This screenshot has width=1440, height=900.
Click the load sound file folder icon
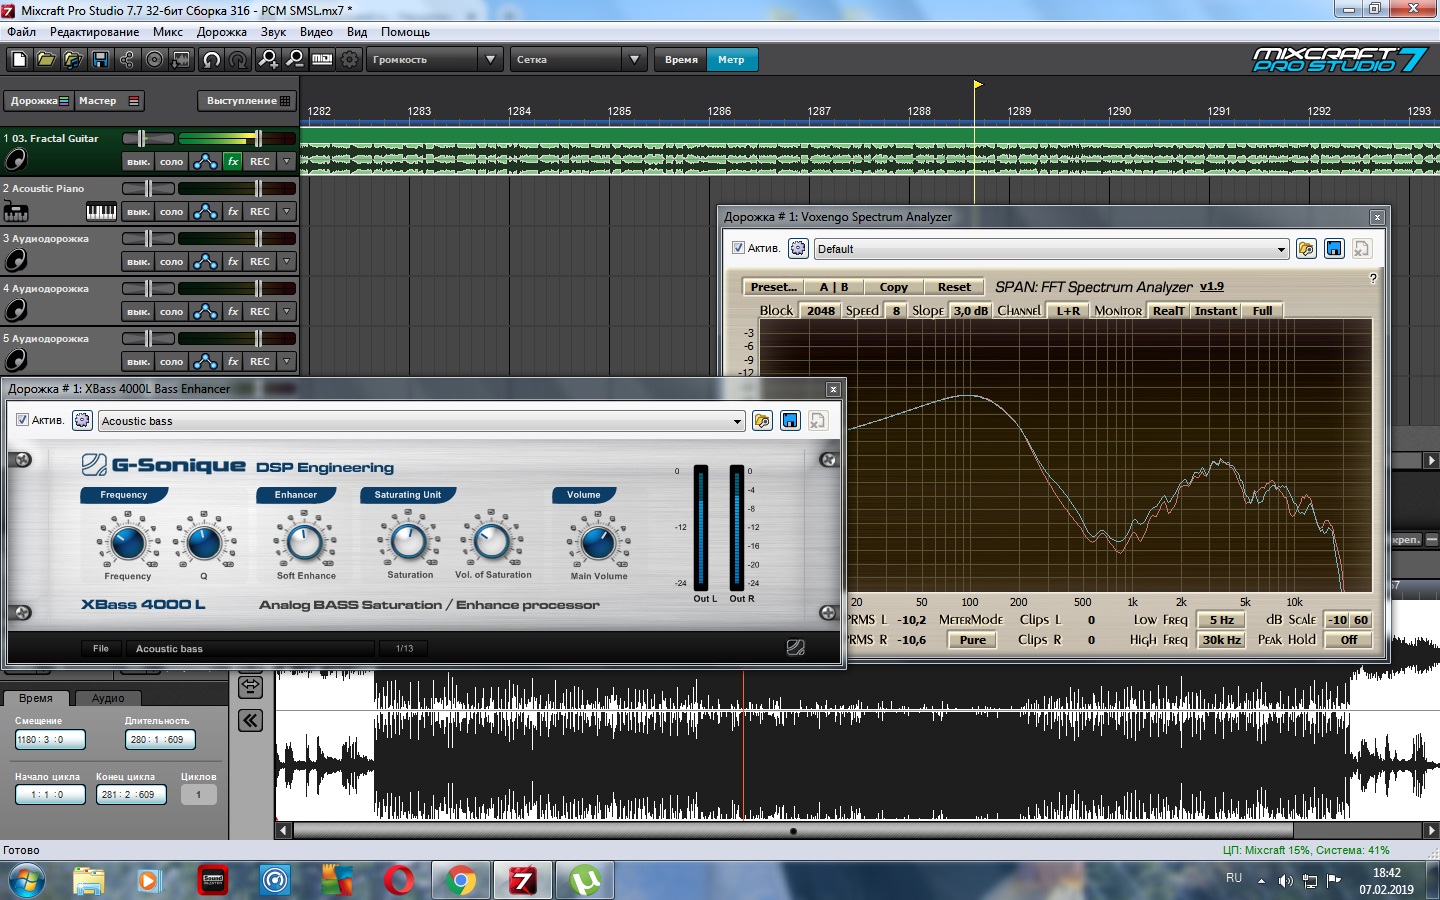pos(73,60)
